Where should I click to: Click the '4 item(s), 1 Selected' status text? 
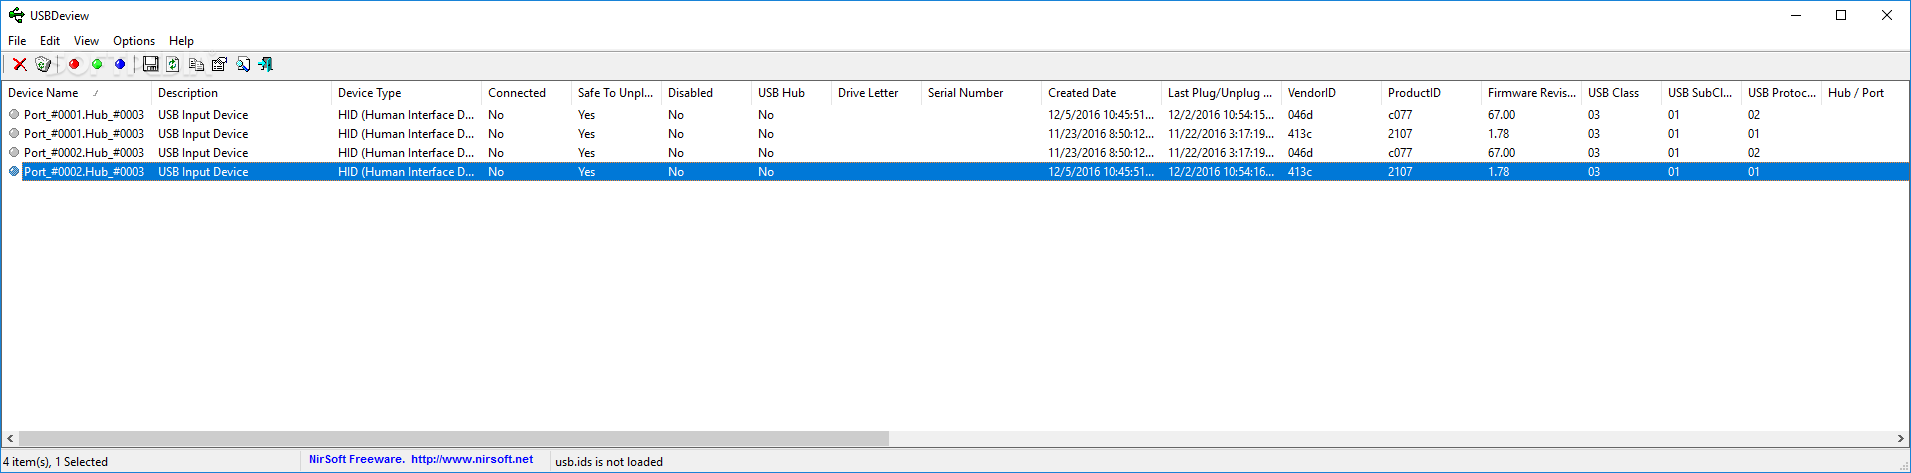(x=56, y=461)
